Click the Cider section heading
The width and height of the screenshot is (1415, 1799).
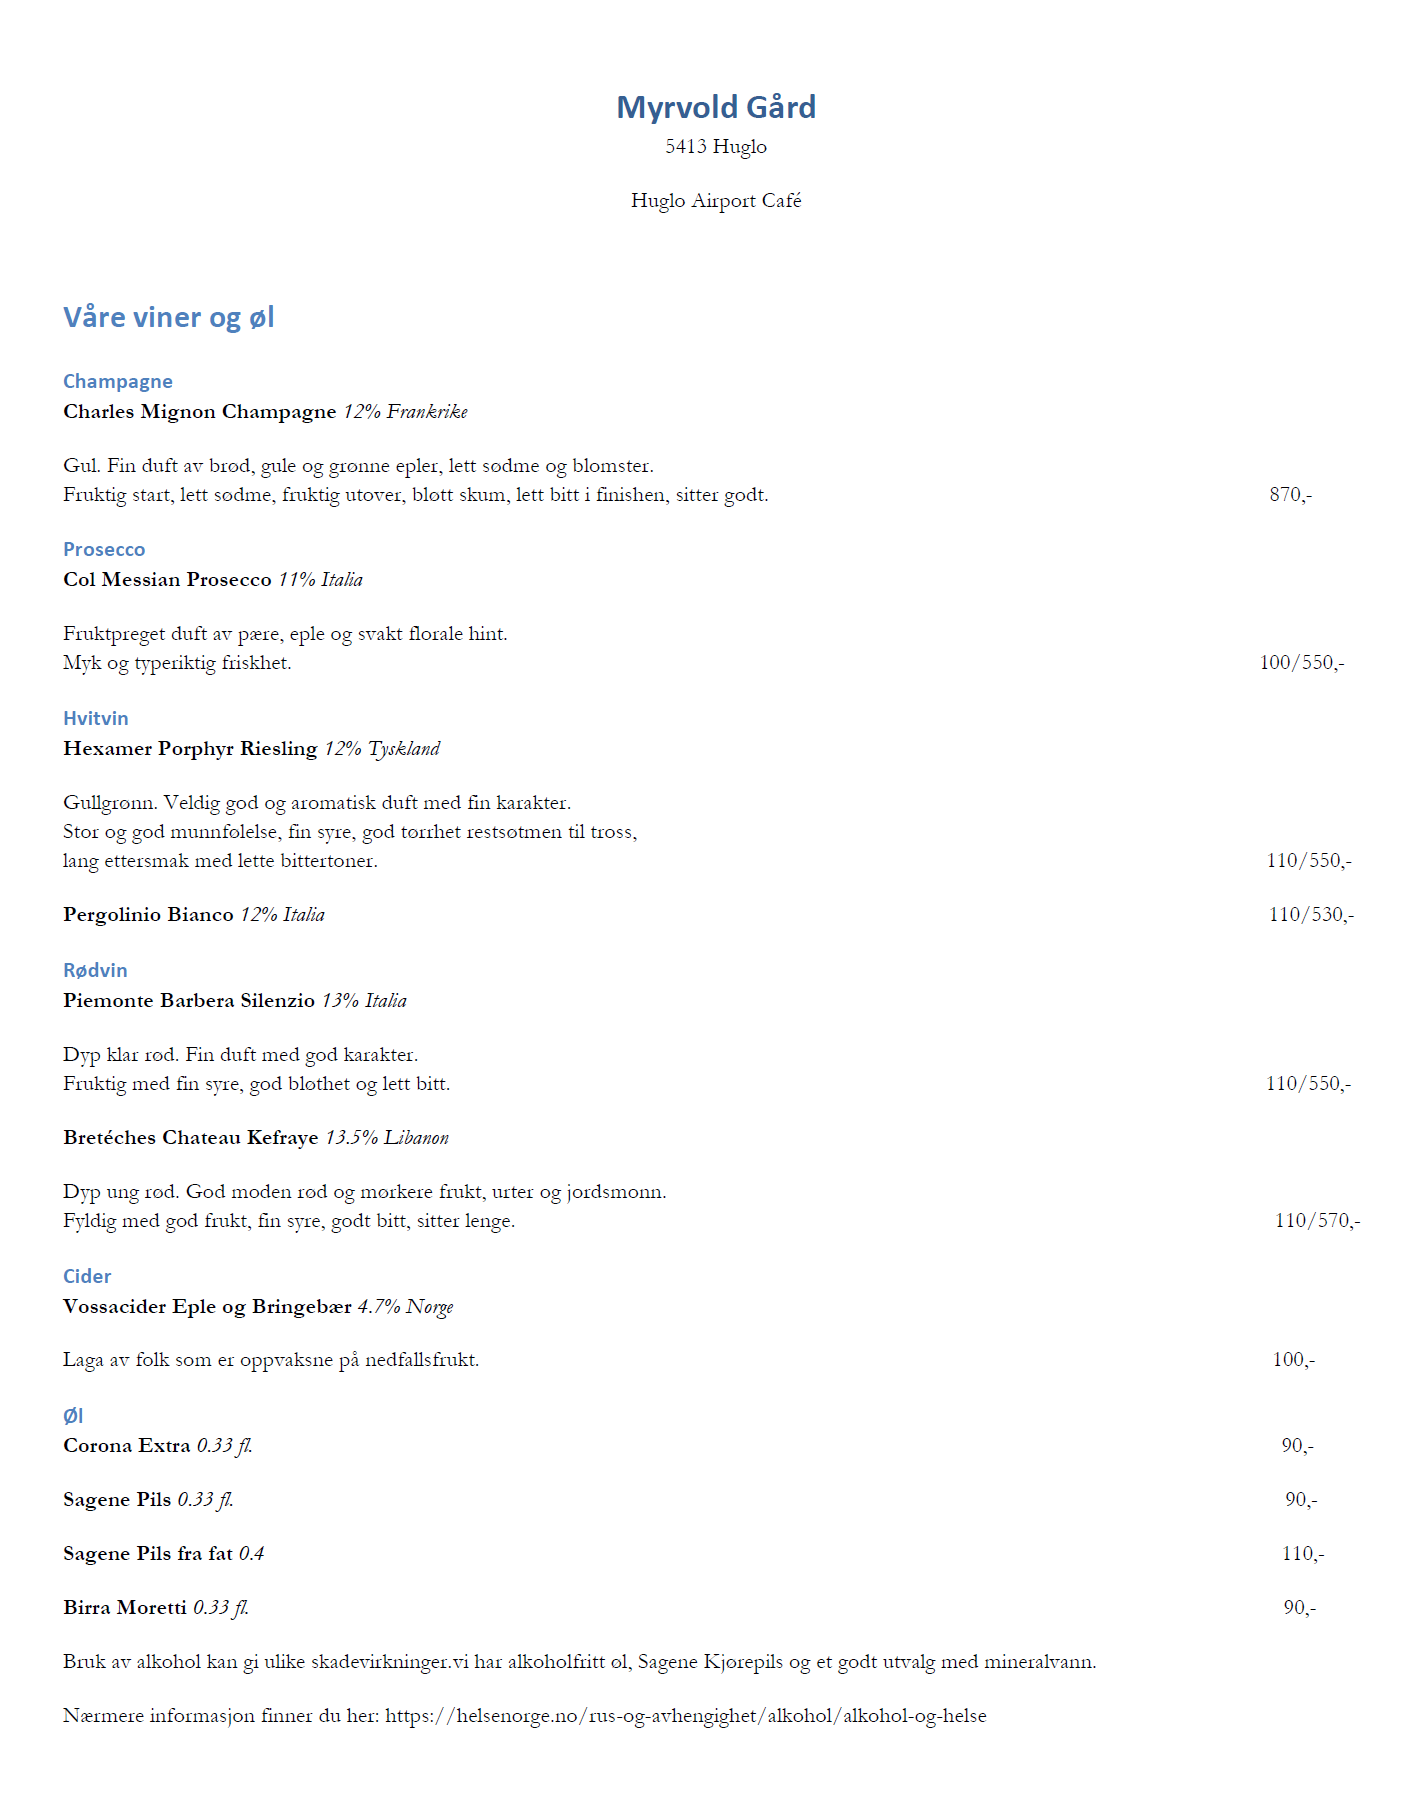point(87,1276)
